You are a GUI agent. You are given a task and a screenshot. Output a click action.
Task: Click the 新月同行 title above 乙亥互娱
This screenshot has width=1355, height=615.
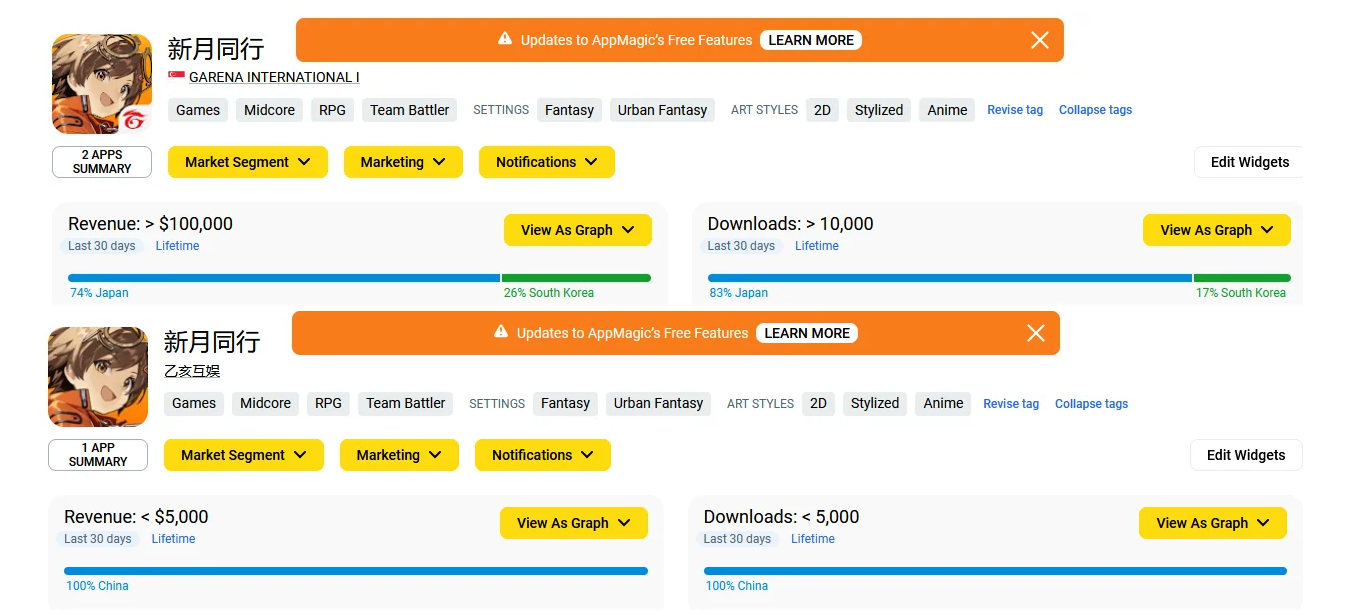[x=212, y=342]
